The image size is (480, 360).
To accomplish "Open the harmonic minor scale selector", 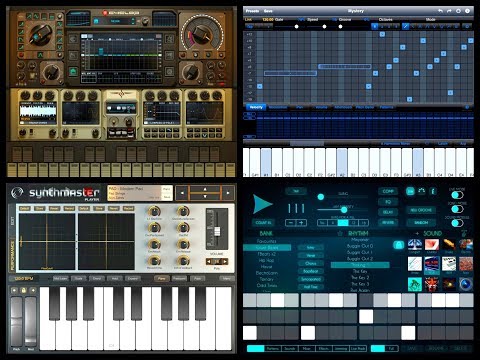I will (x=395, y=143).
